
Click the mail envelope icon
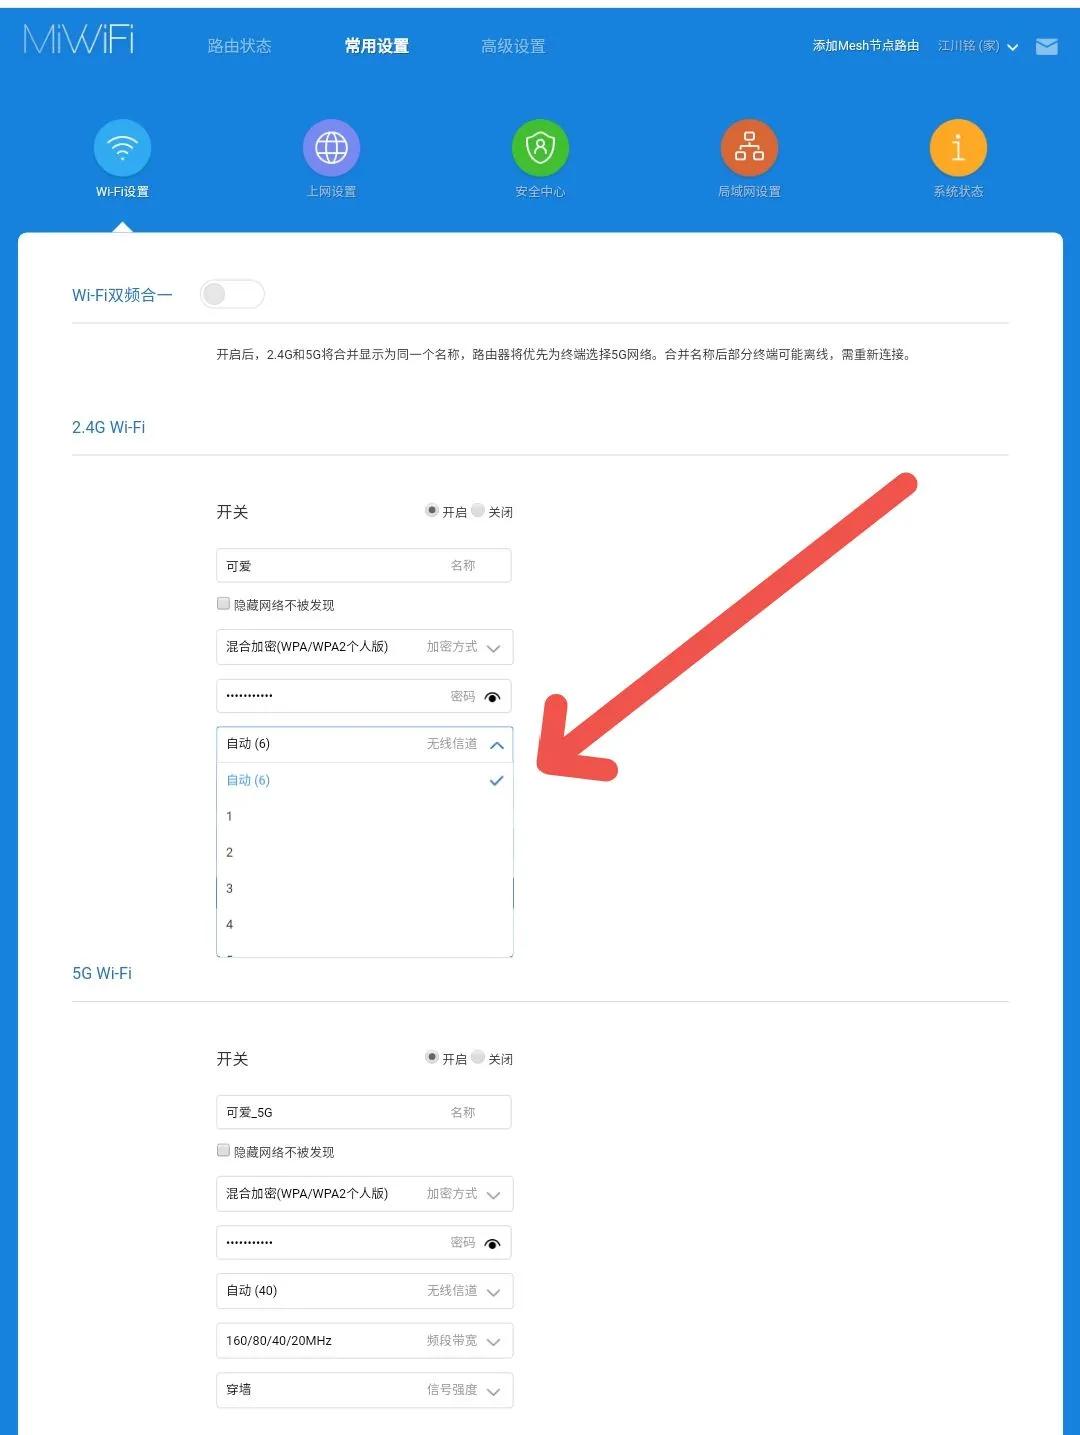1046,46
